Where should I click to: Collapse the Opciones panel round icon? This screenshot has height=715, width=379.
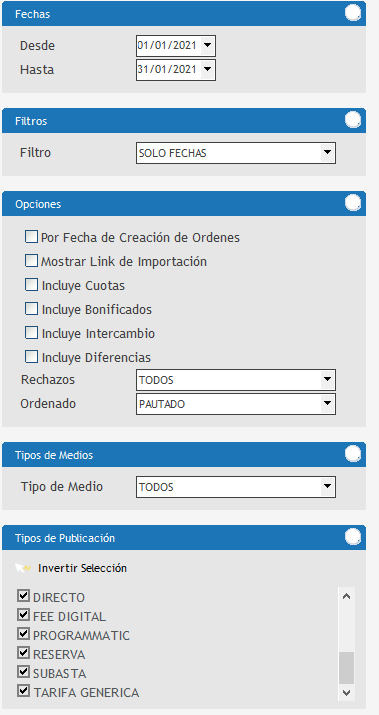coord(353,203)
